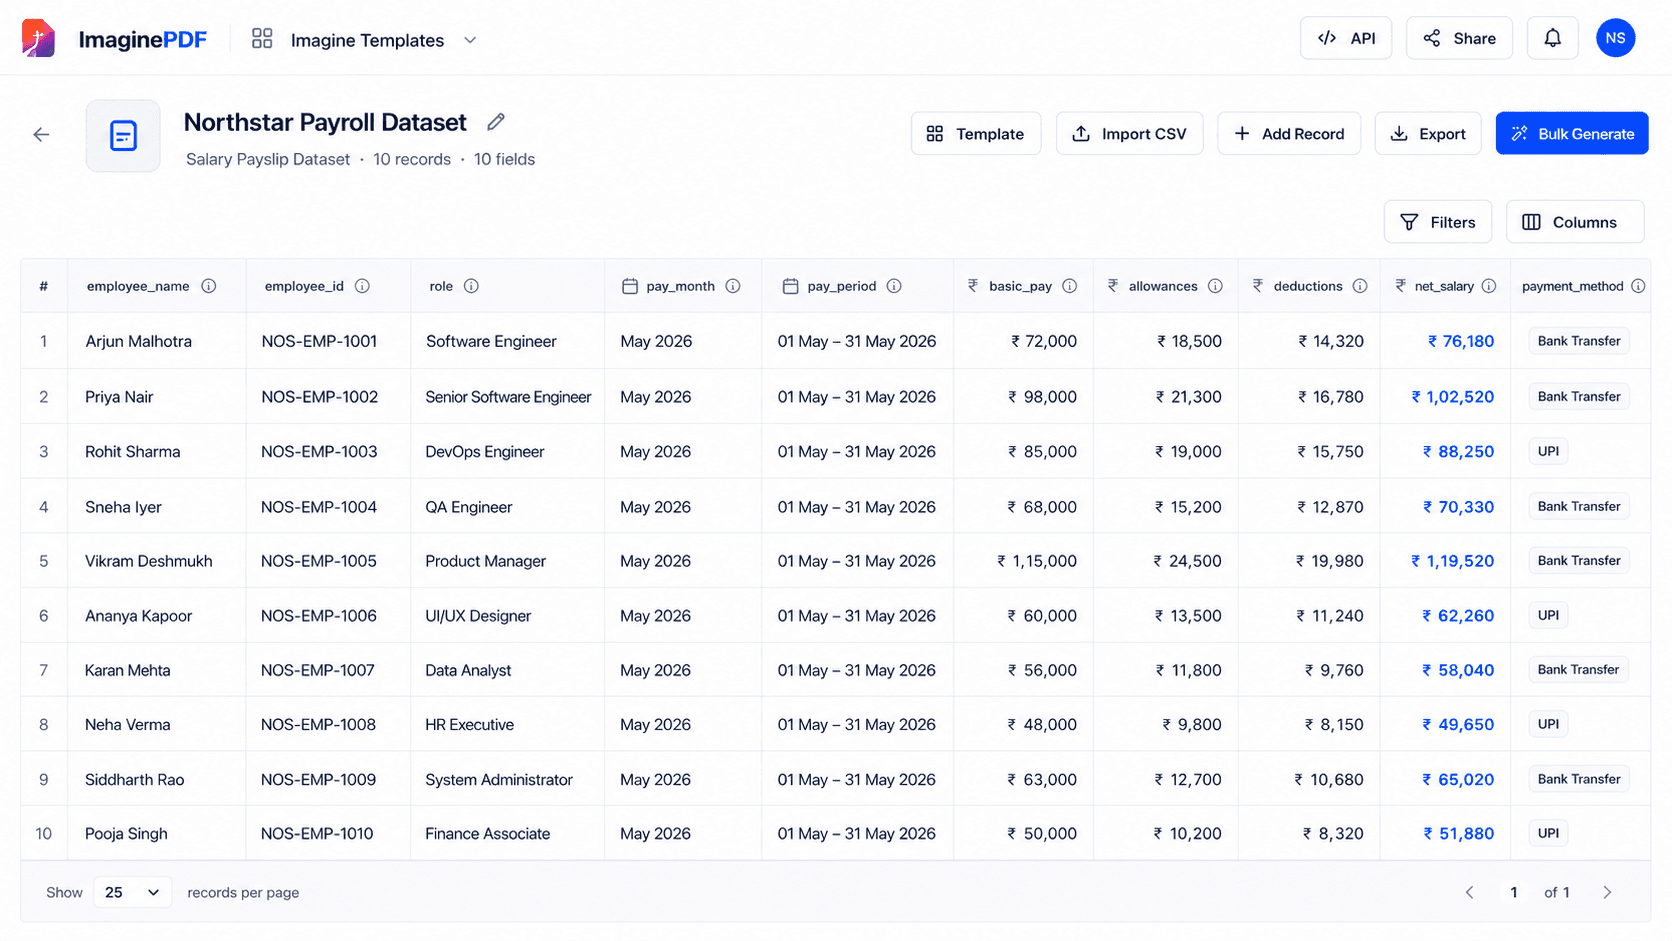Show info icon for basic_pay column
Viewport: 1672px width, 941px height.
[x=1070, y=286]
